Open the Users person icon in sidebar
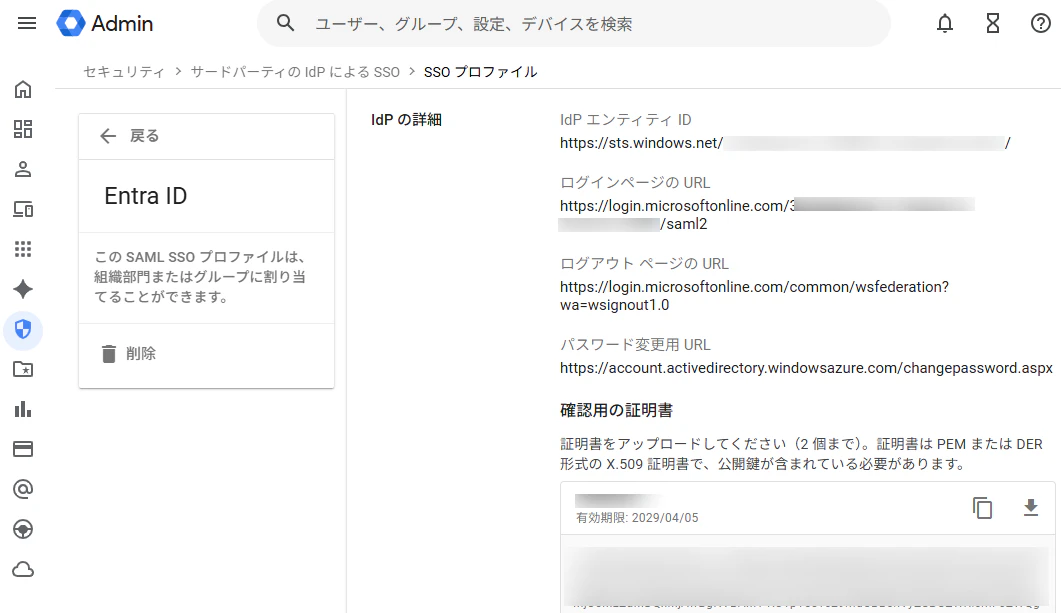 tap(23, 169)
